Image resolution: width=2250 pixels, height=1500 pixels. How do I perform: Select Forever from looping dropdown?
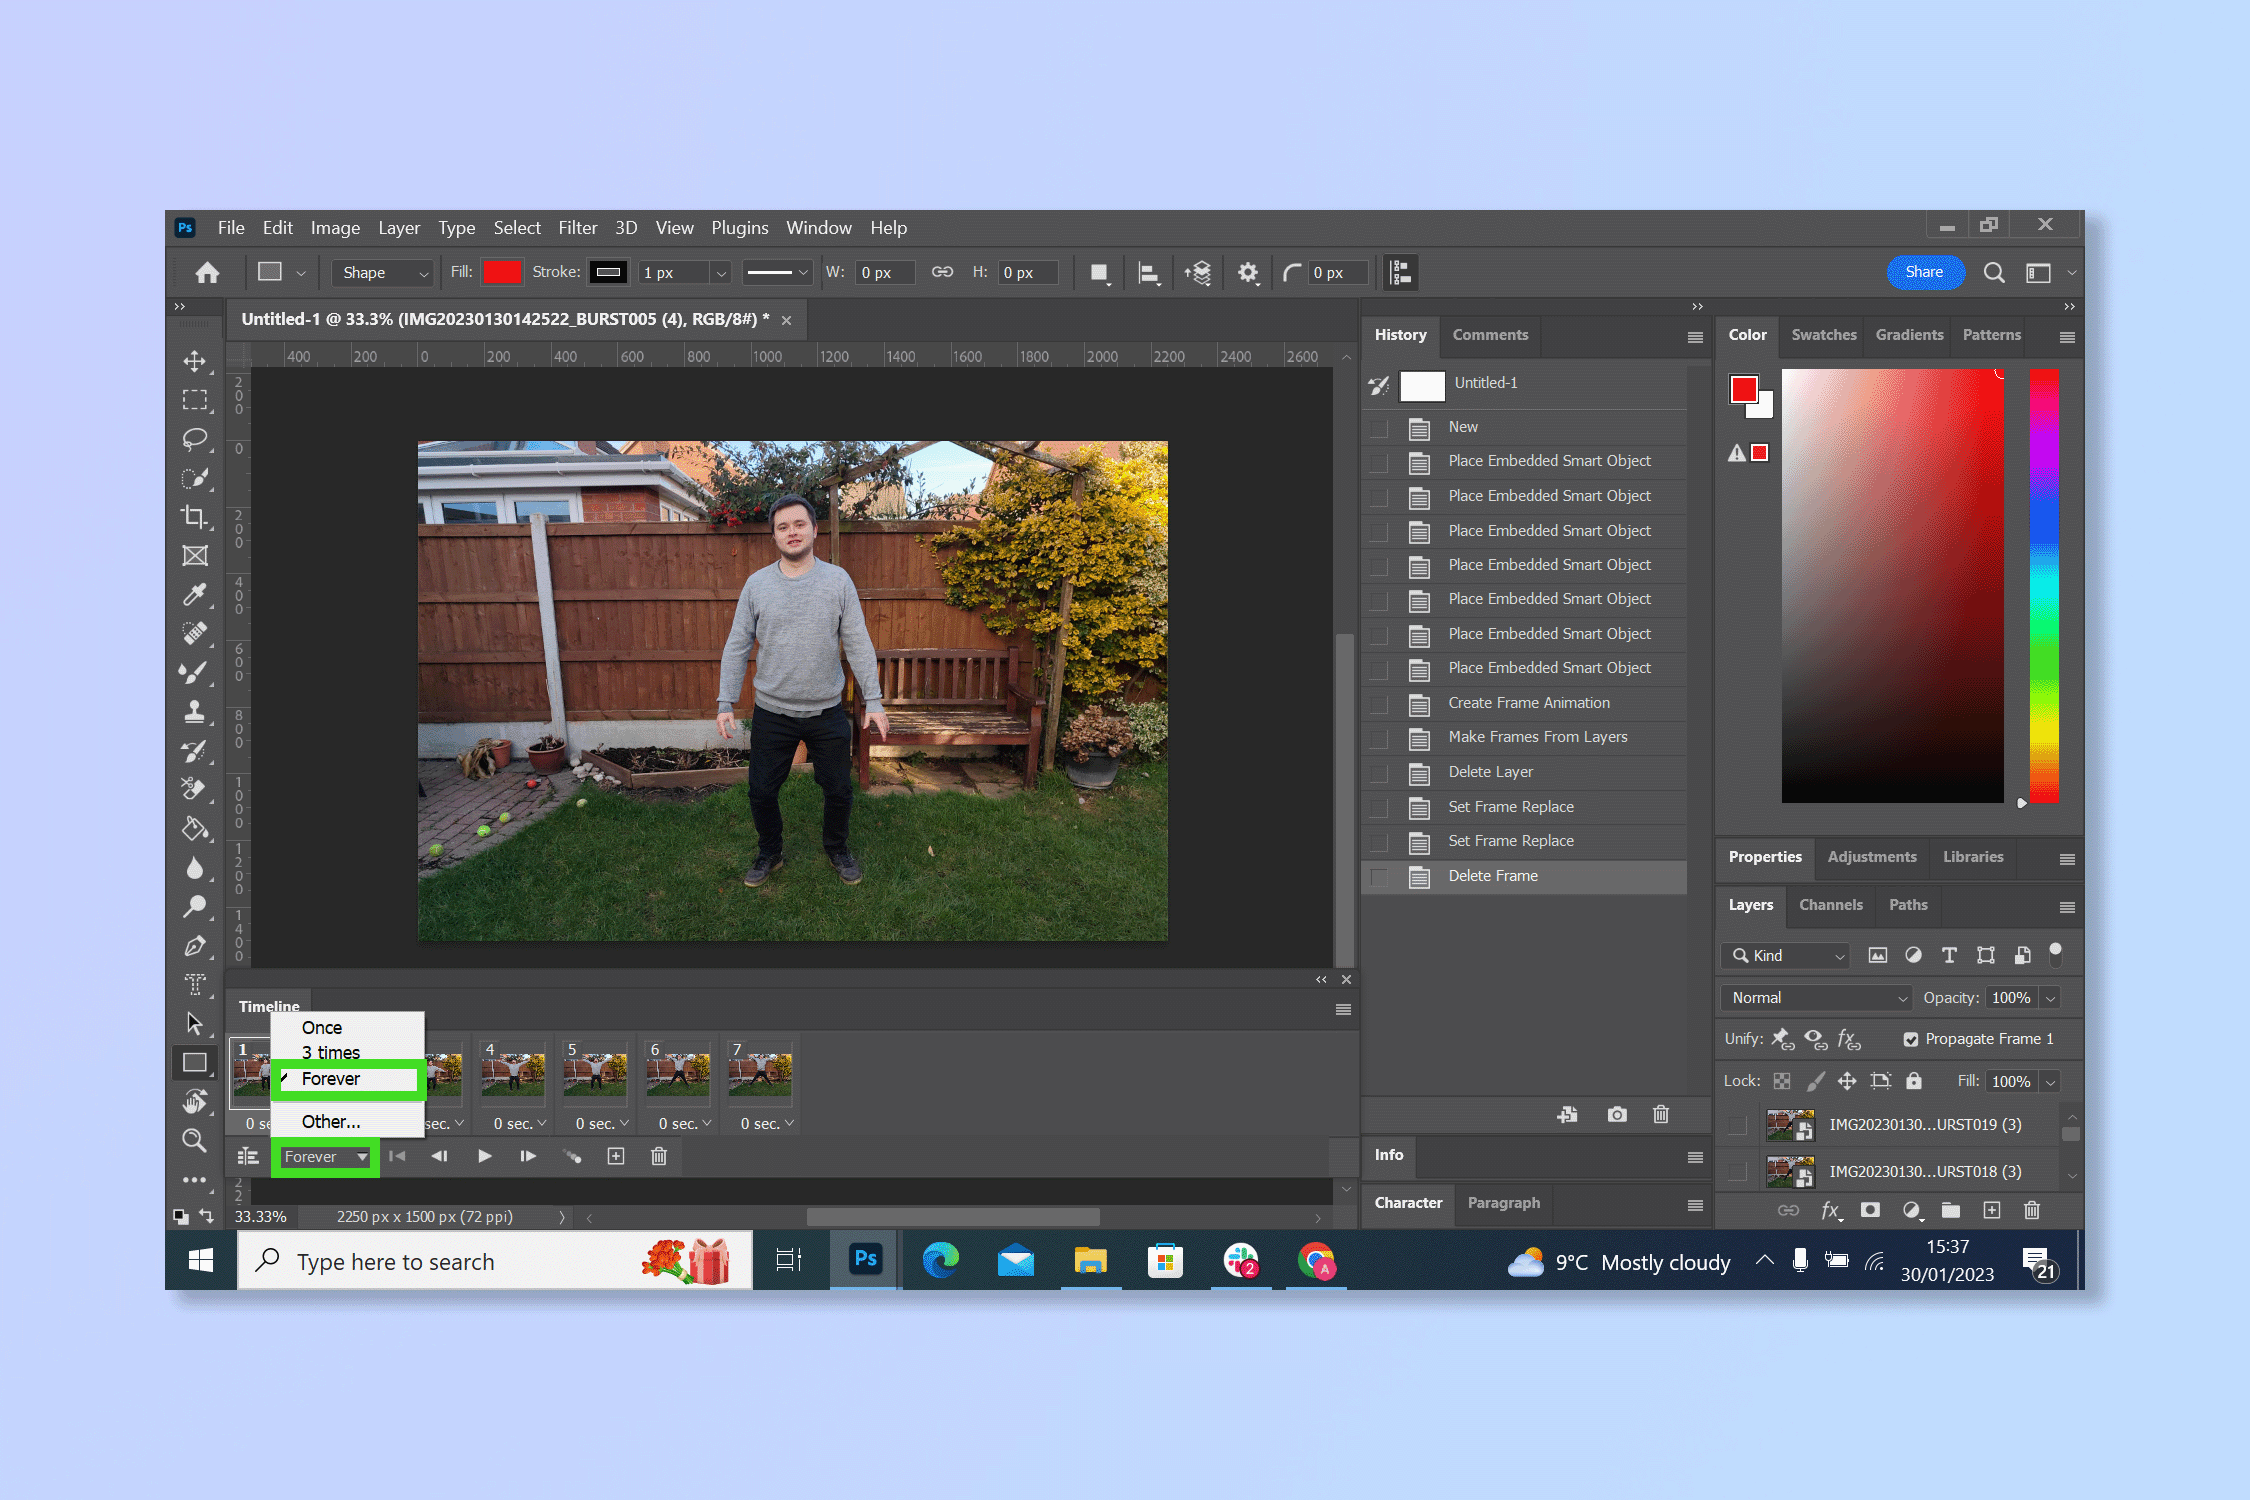pos(331,1076)
